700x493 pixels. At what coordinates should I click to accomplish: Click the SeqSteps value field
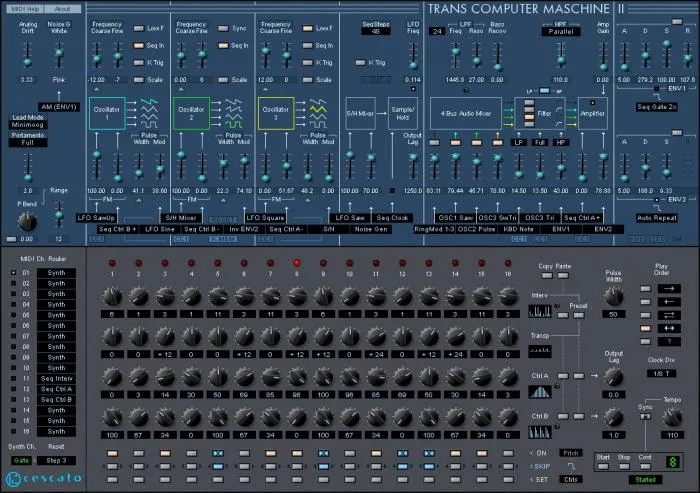(x=376, y=32)
